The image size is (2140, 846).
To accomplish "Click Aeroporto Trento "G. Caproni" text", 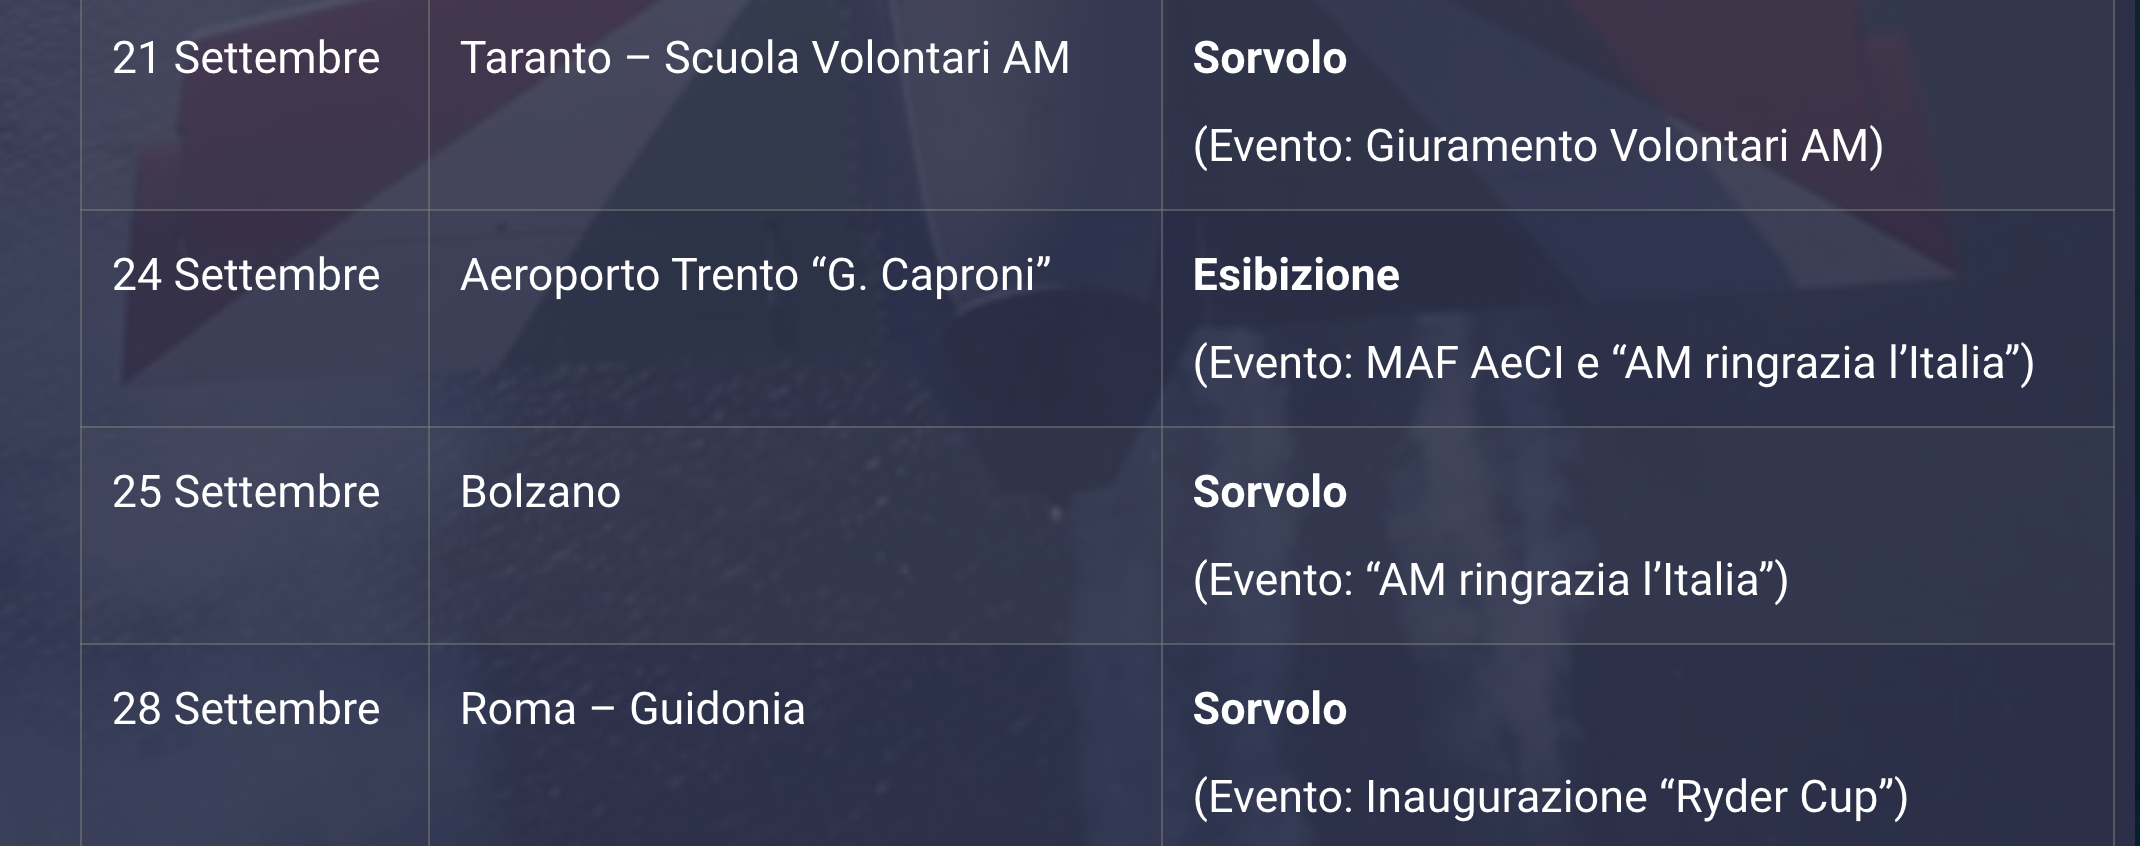I will tap(756, 276).
